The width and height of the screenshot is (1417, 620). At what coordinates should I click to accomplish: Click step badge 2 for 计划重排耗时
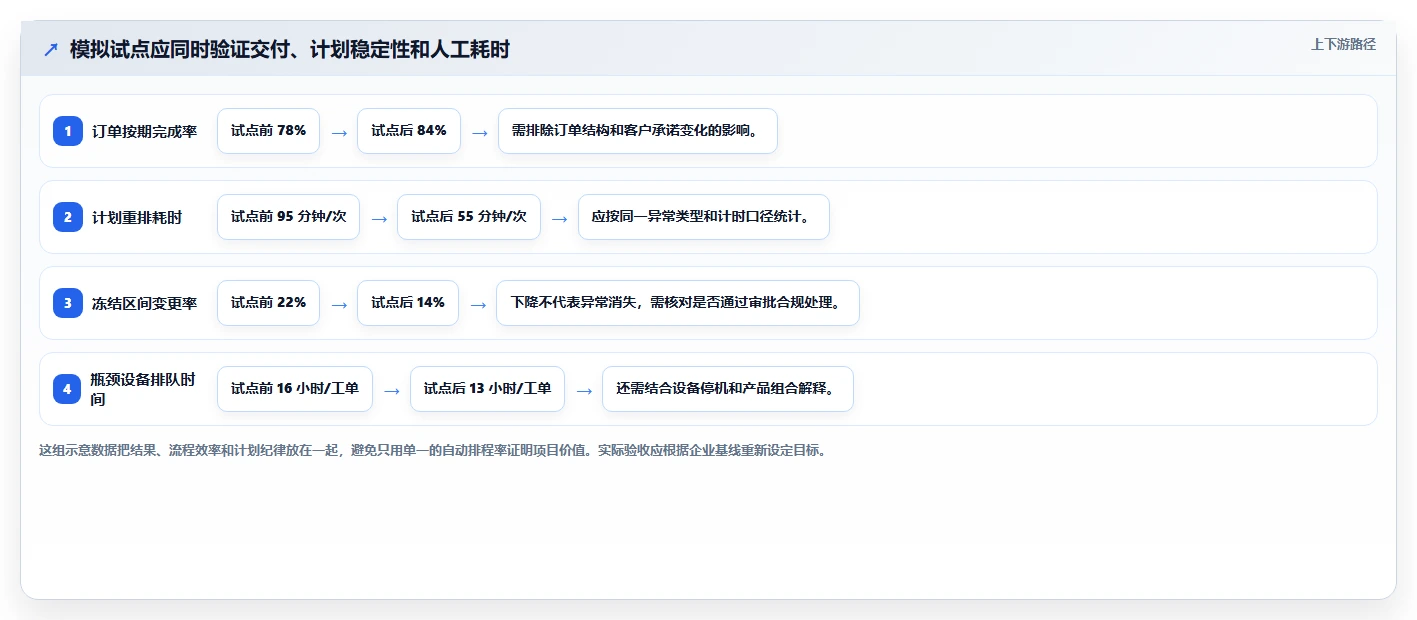point(68,217)
